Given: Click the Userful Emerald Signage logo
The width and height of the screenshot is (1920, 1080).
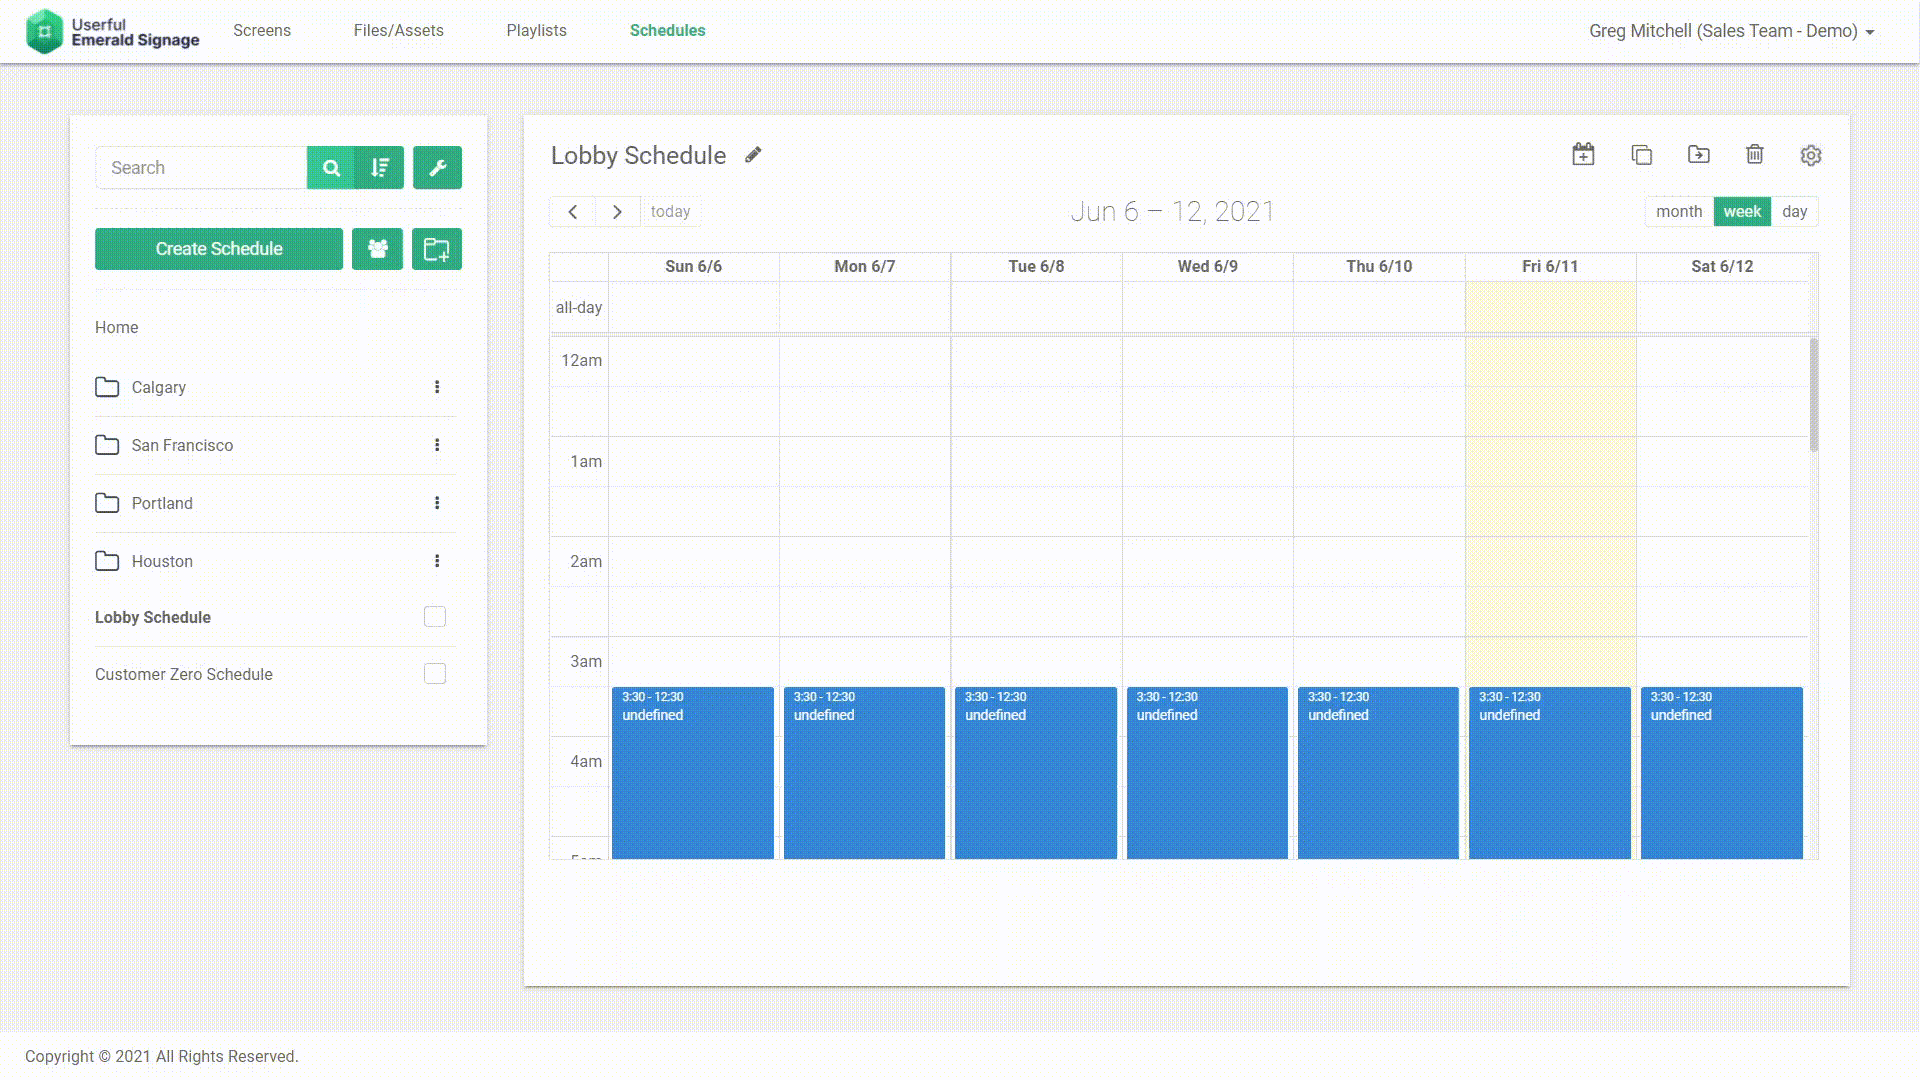Looking at the screenshot, I should (112, 31).
